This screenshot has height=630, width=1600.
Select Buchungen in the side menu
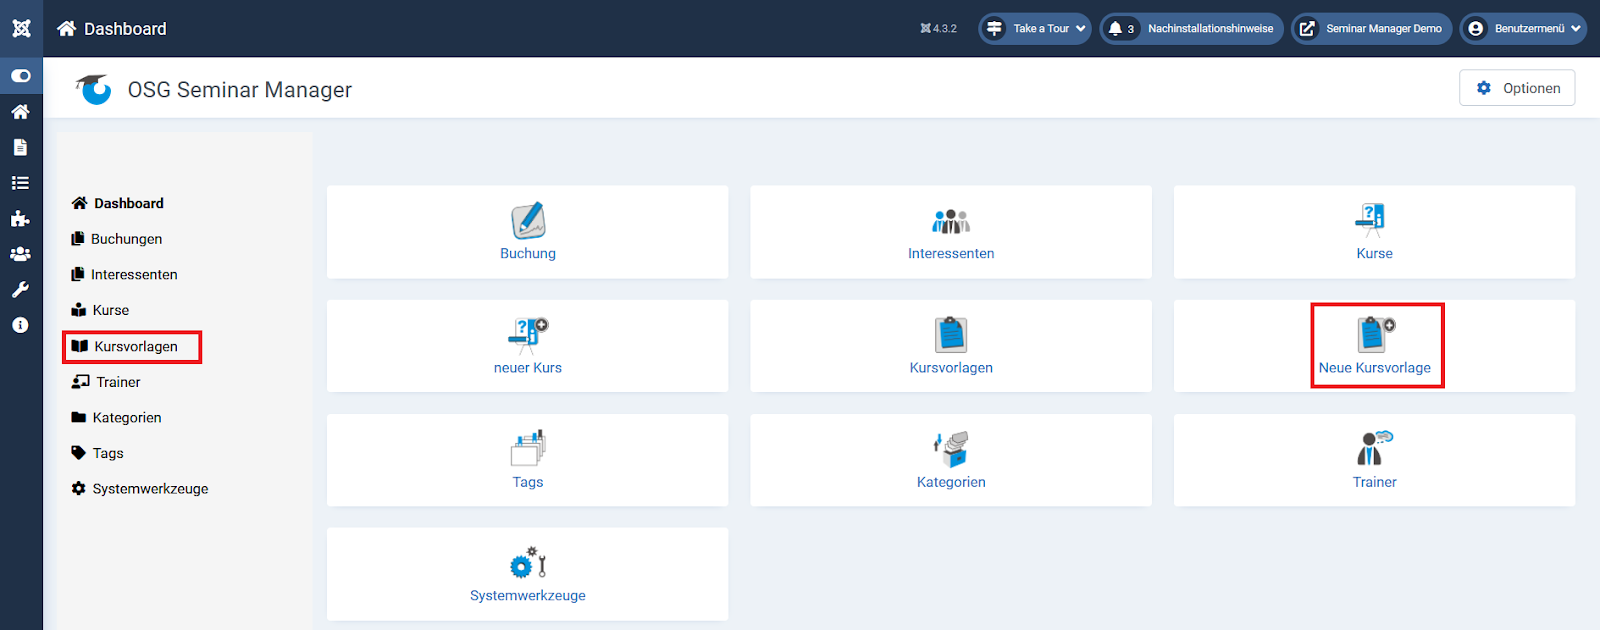(x=117, y=239)
